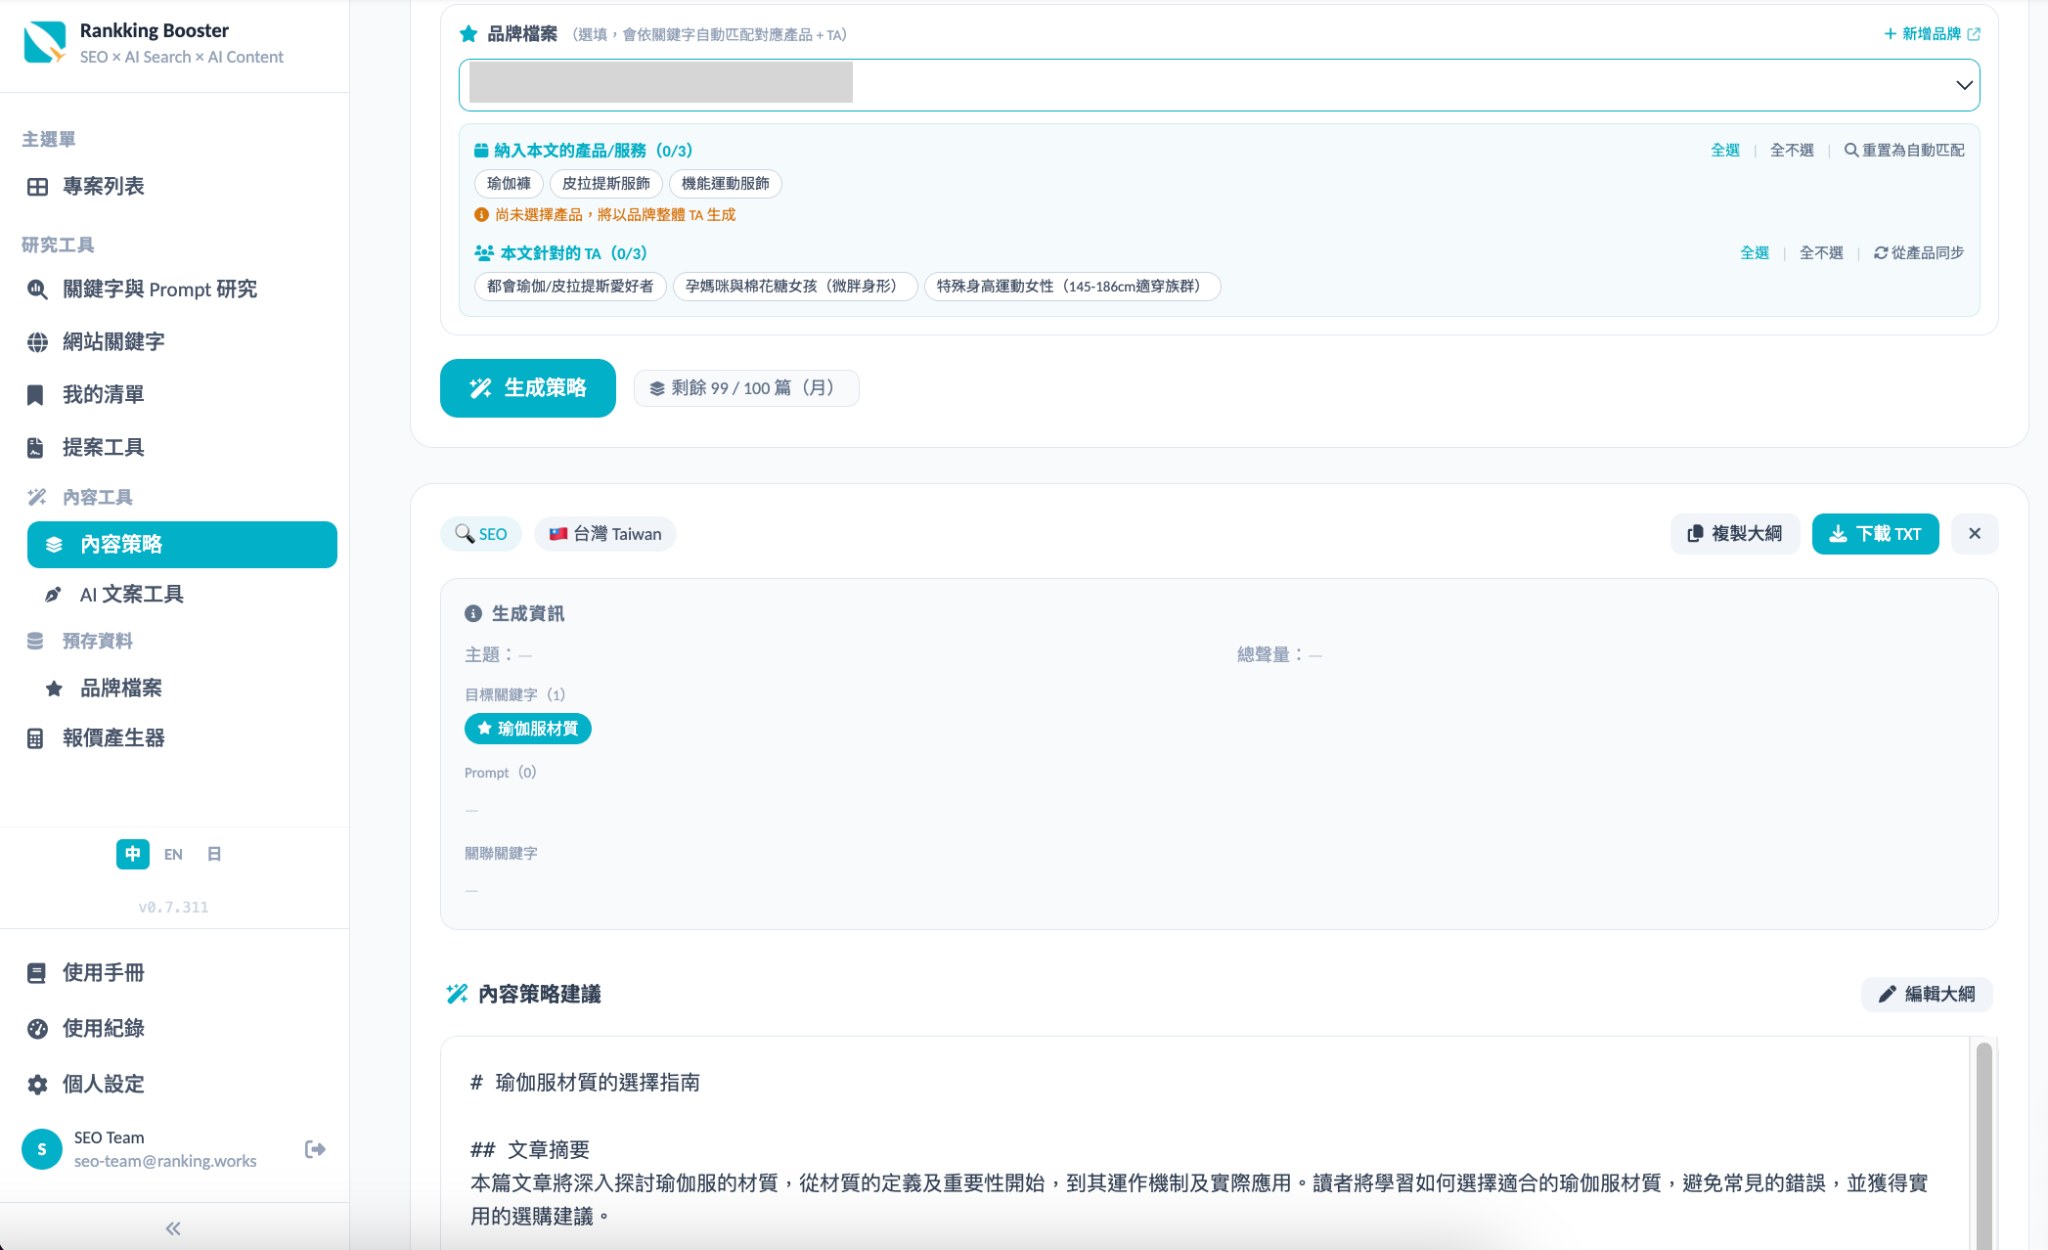The width and height of the screenshot is (2048, 1250).
Task: Click the outline text area scrollbar
Action: click(1984, 1145)
